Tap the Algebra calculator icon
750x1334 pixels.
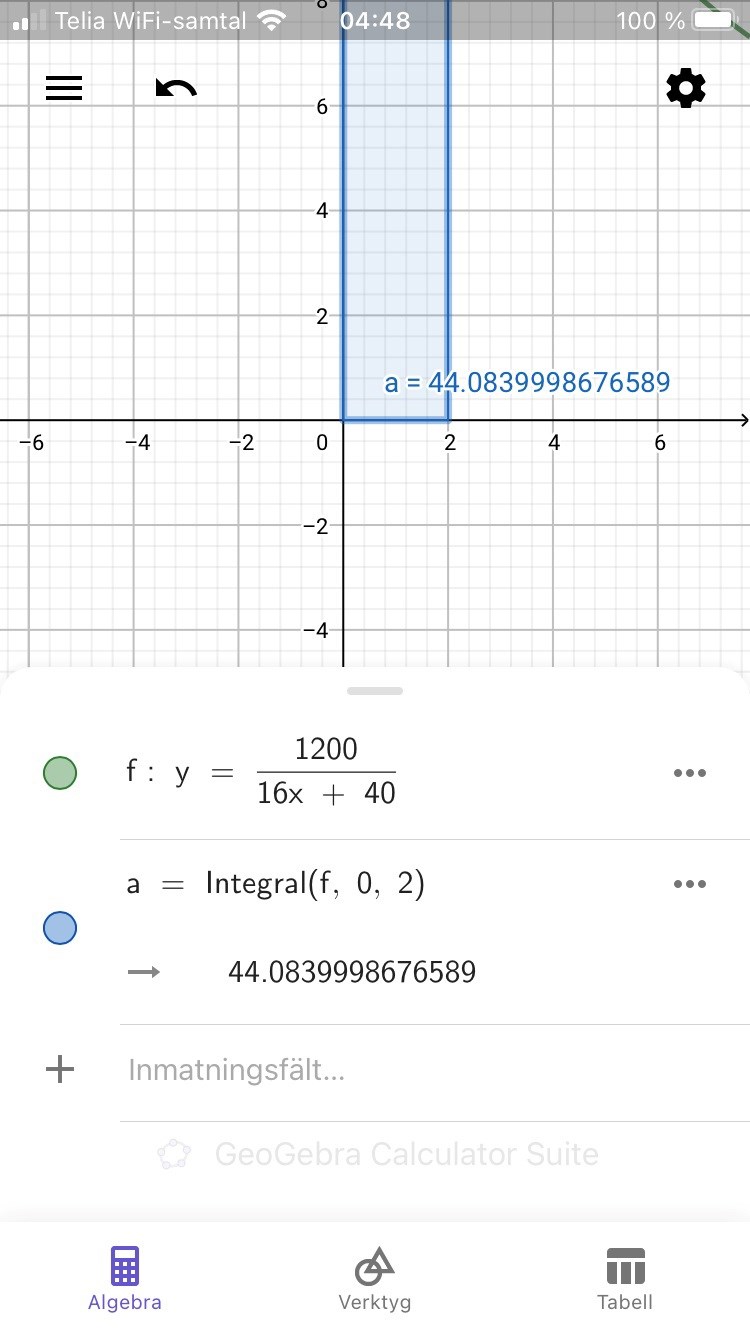(x=125, y=1266)
